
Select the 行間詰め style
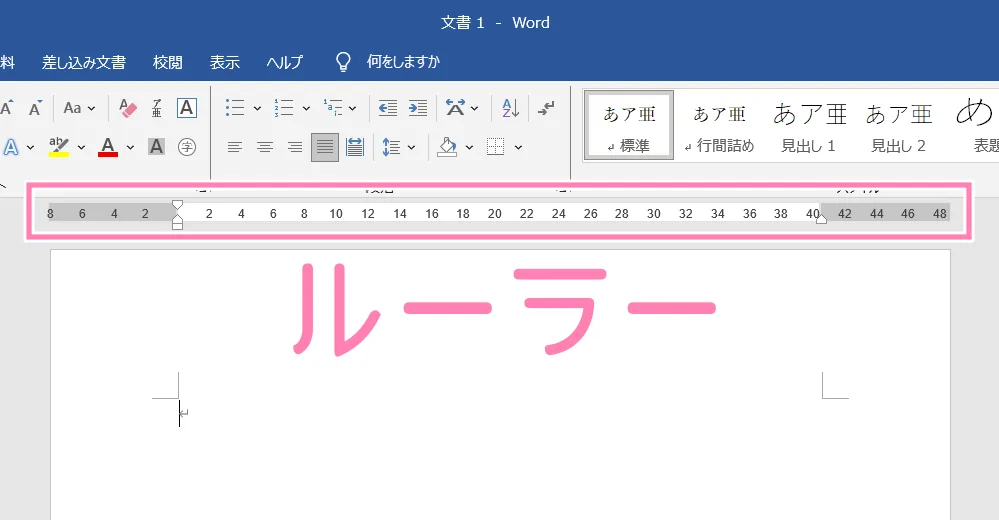pos(719,125)
